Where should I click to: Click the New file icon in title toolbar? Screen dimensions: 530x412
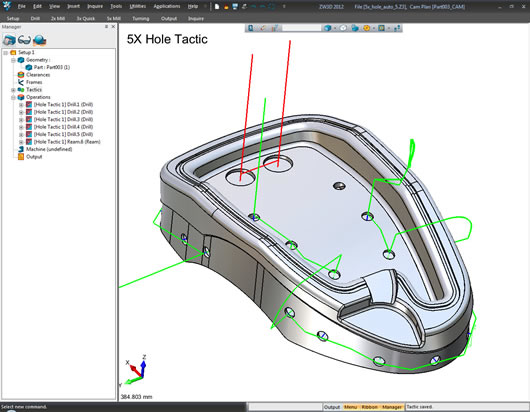point(217,6)
